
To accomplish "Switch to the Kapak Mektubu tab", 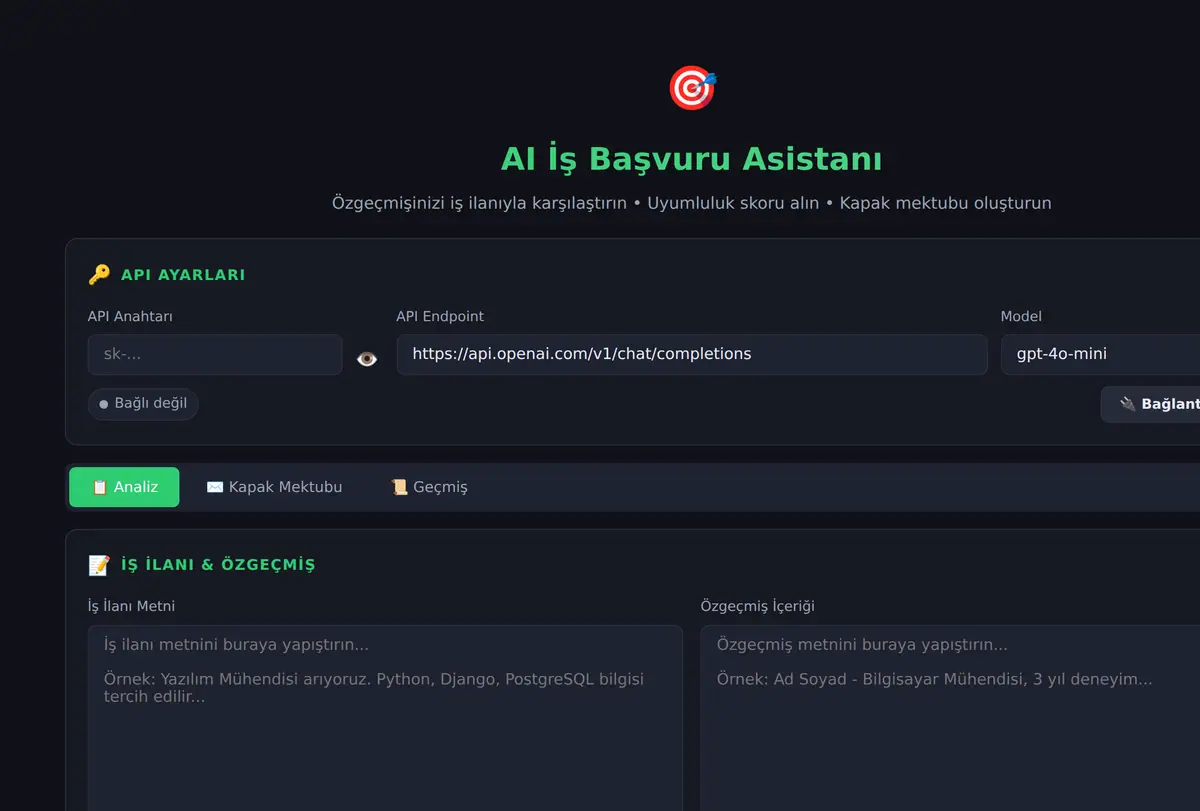I will pyautogui.click(x=274, y=487).
